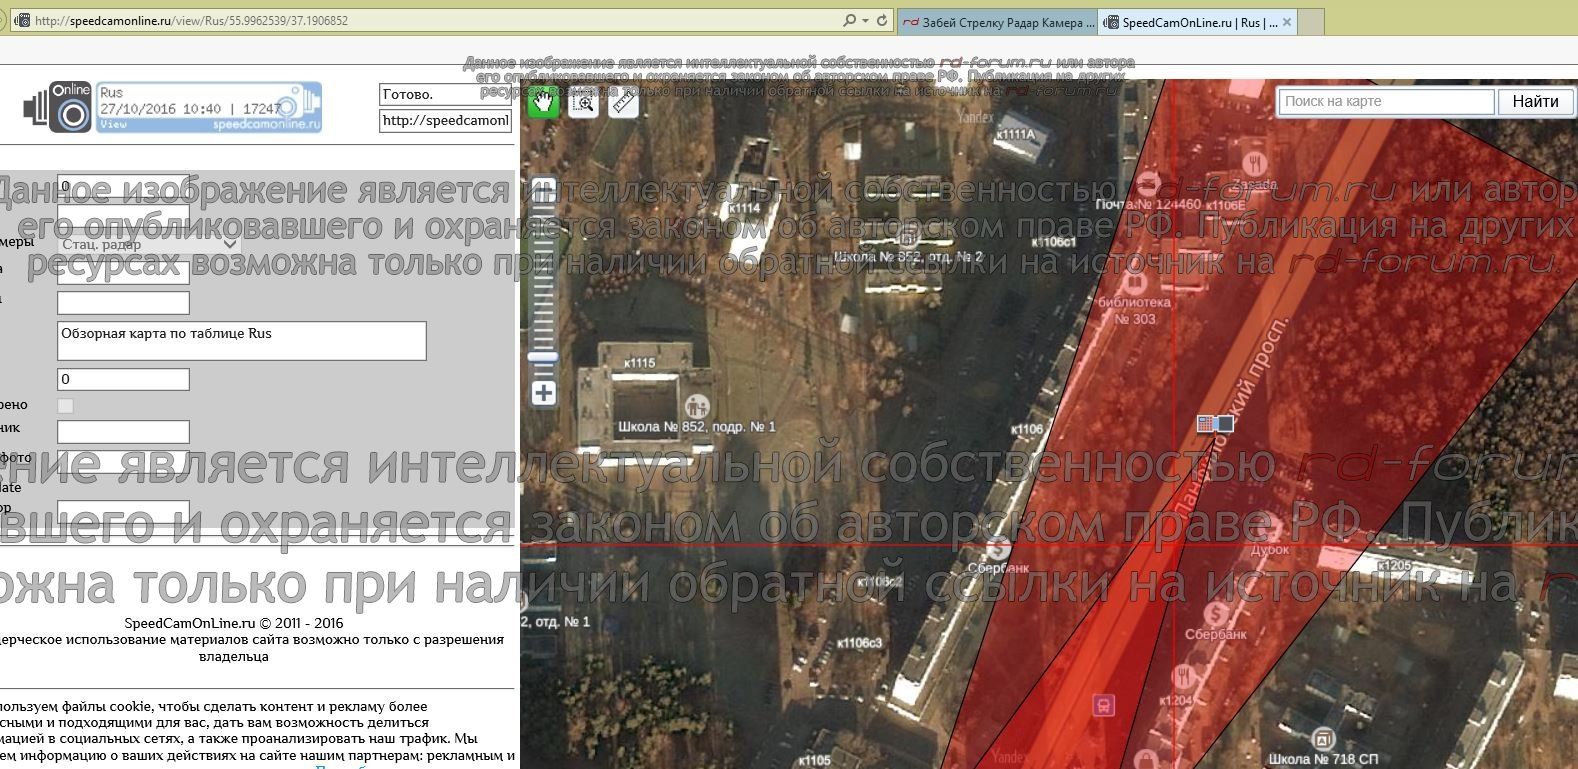Click the bus stop icon on the map
Screen dimensions: 1578x769
(x=1103, y=705)
